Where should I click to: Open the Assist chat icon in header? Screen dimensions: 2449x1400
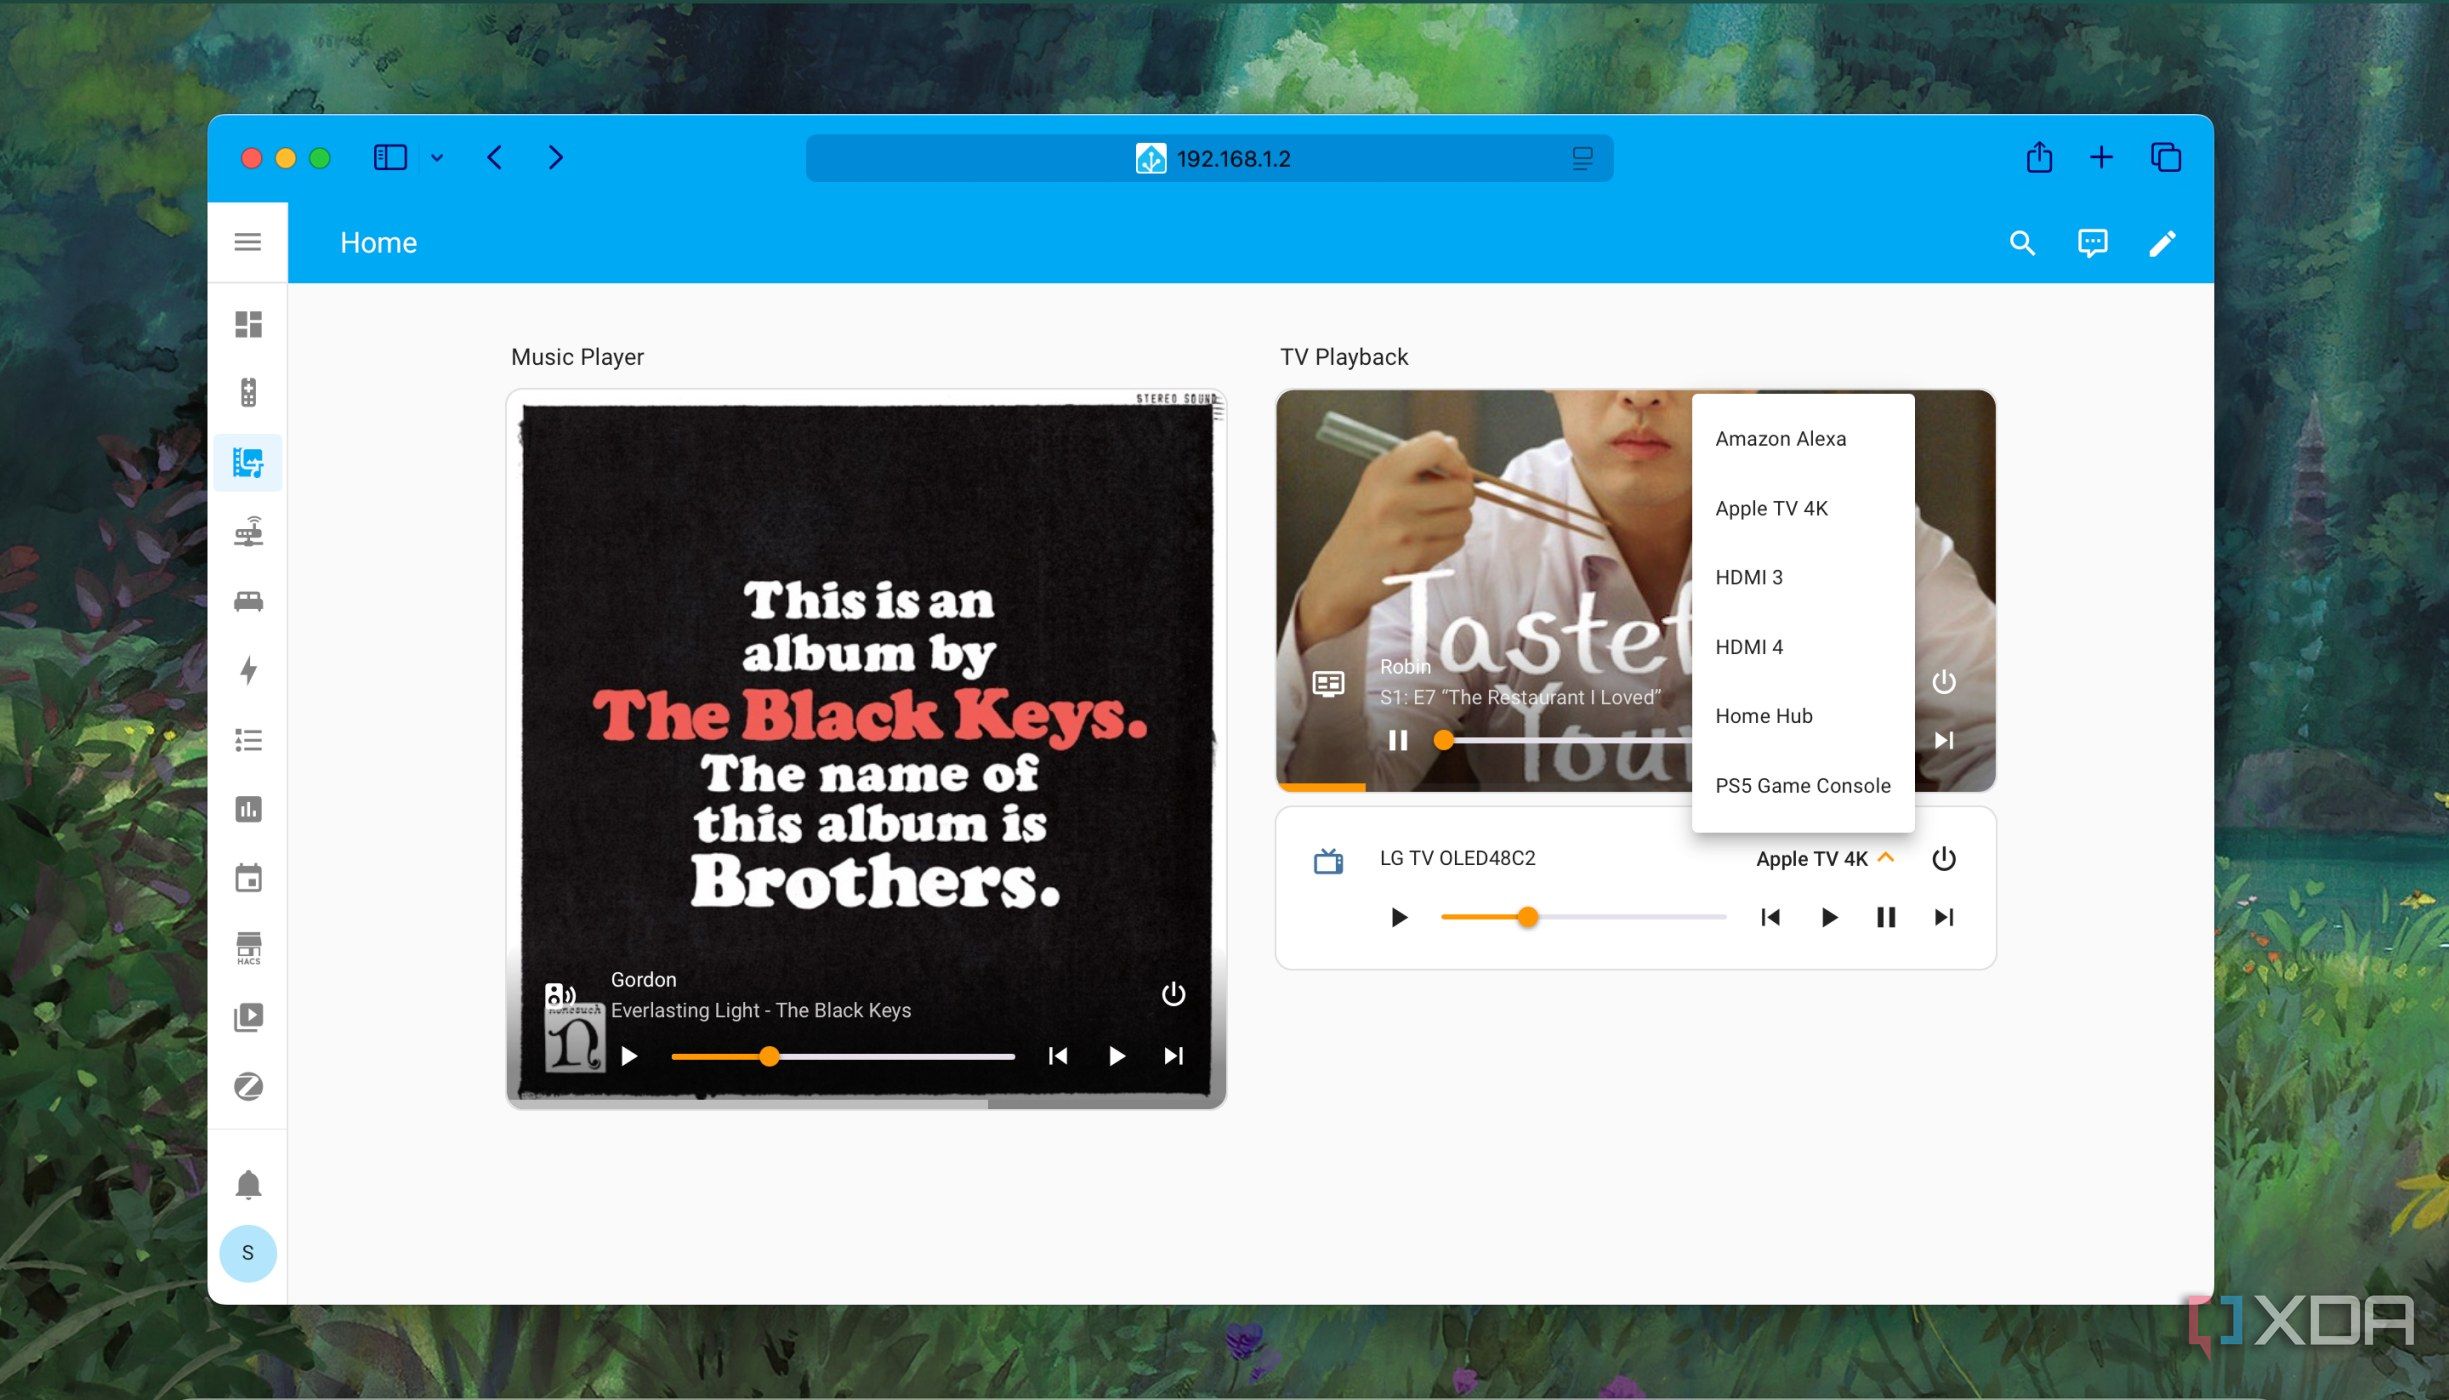click(x=2092, y=243)
